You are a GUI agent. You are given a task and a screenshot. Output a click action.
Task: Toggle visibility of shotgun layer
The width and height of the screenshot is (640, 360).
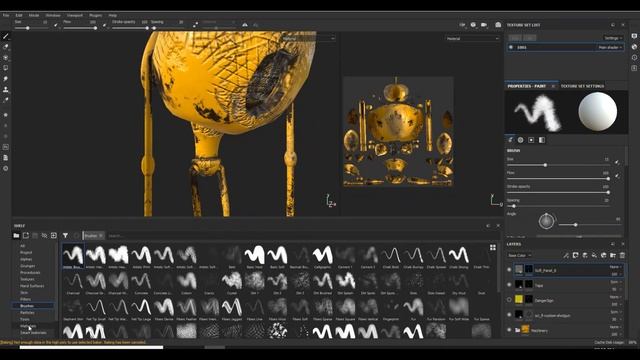509,315
